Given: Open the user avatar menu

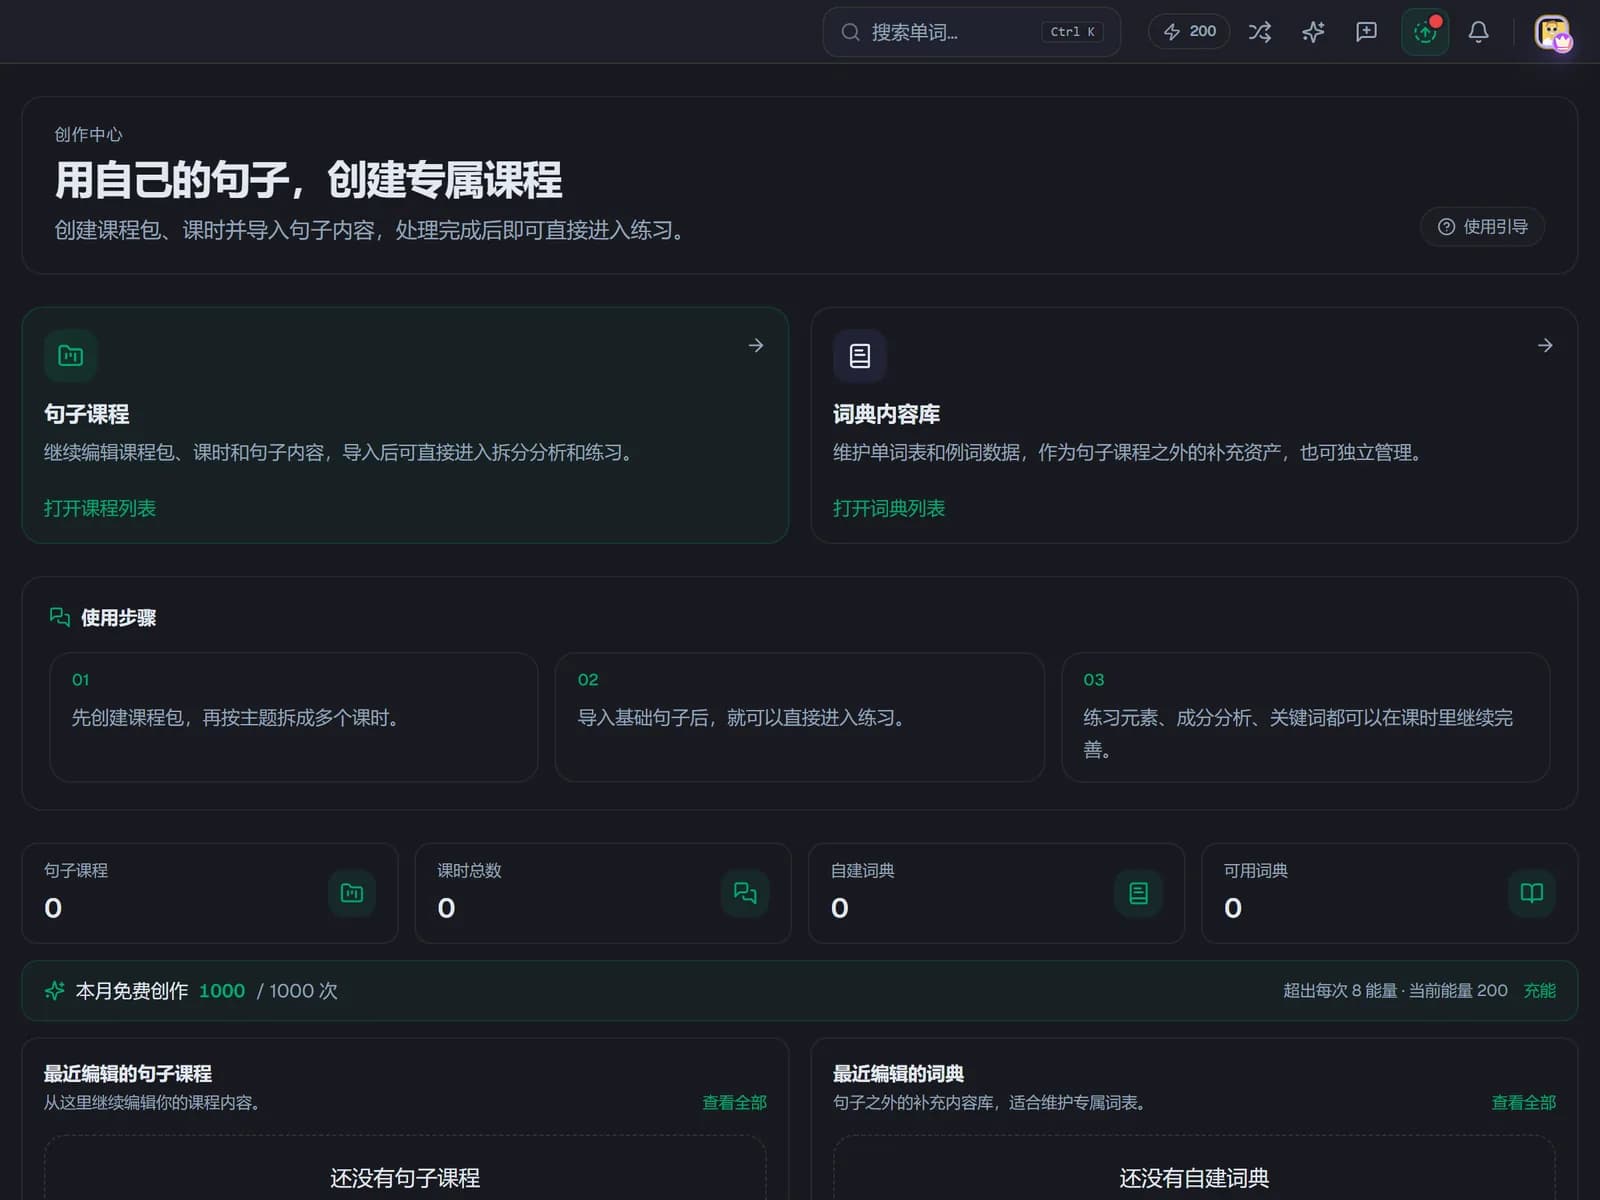Looking at the screenshot, I should point(1552,33).
